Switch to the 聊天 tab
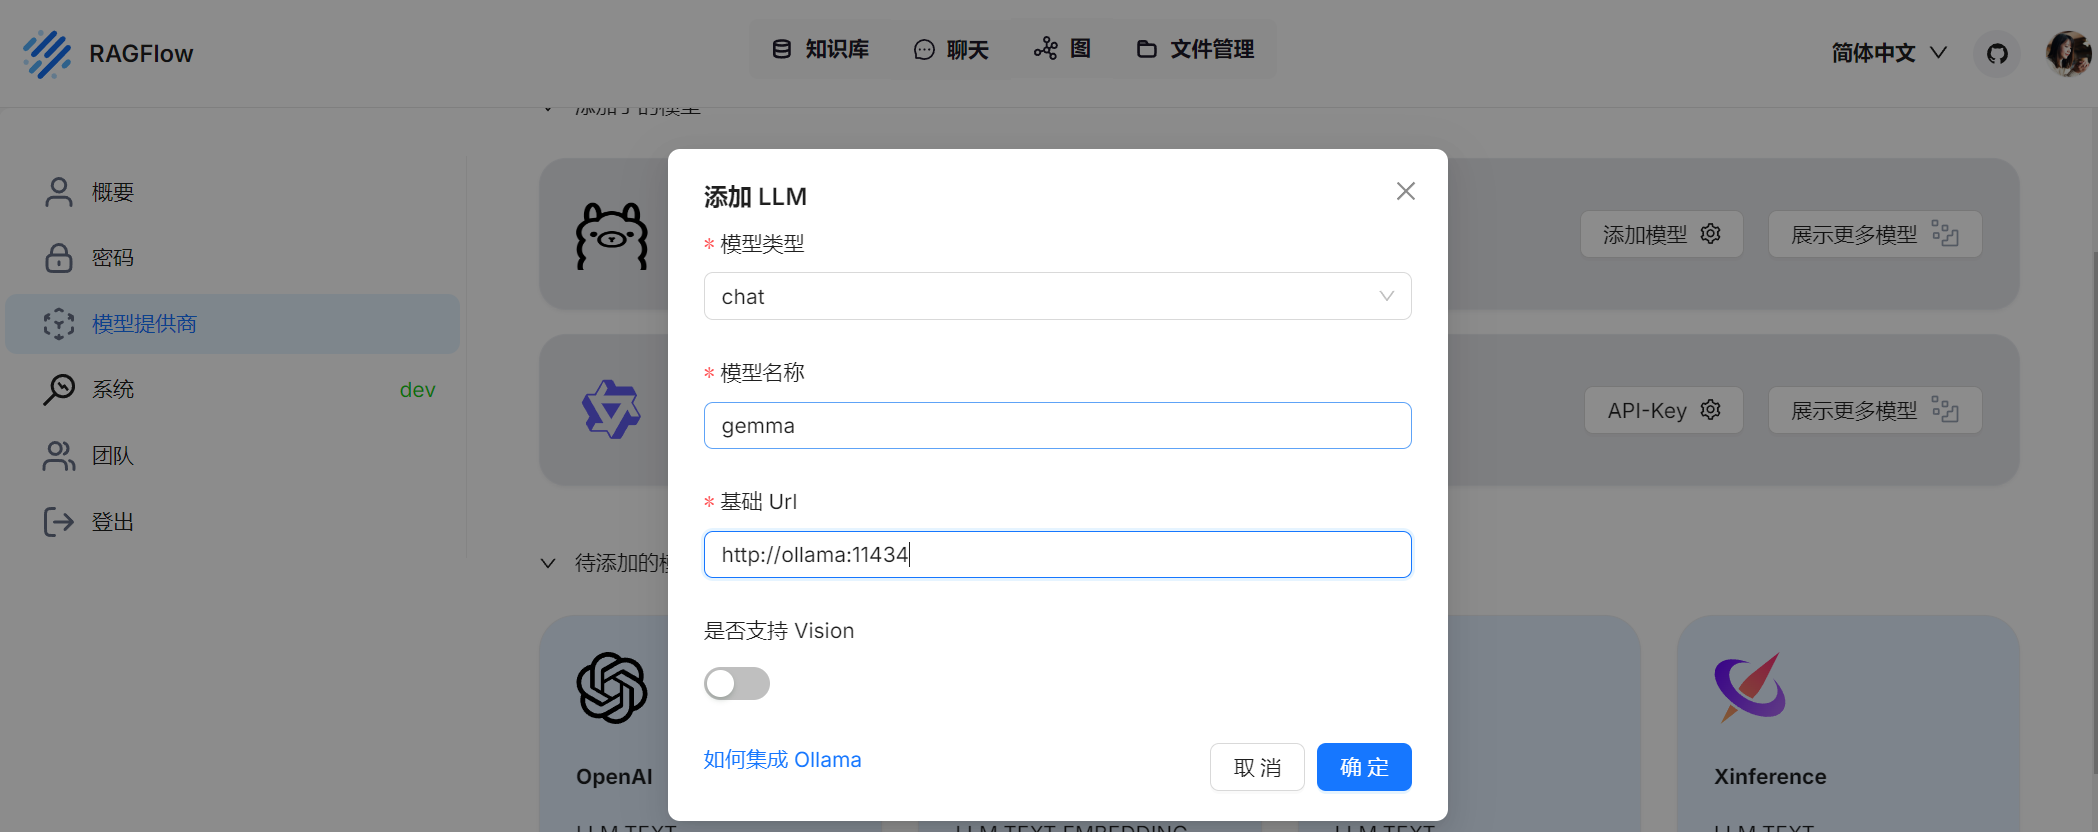Image resolution: width=2098 pixels, height=832 pixels. point(951,50)
